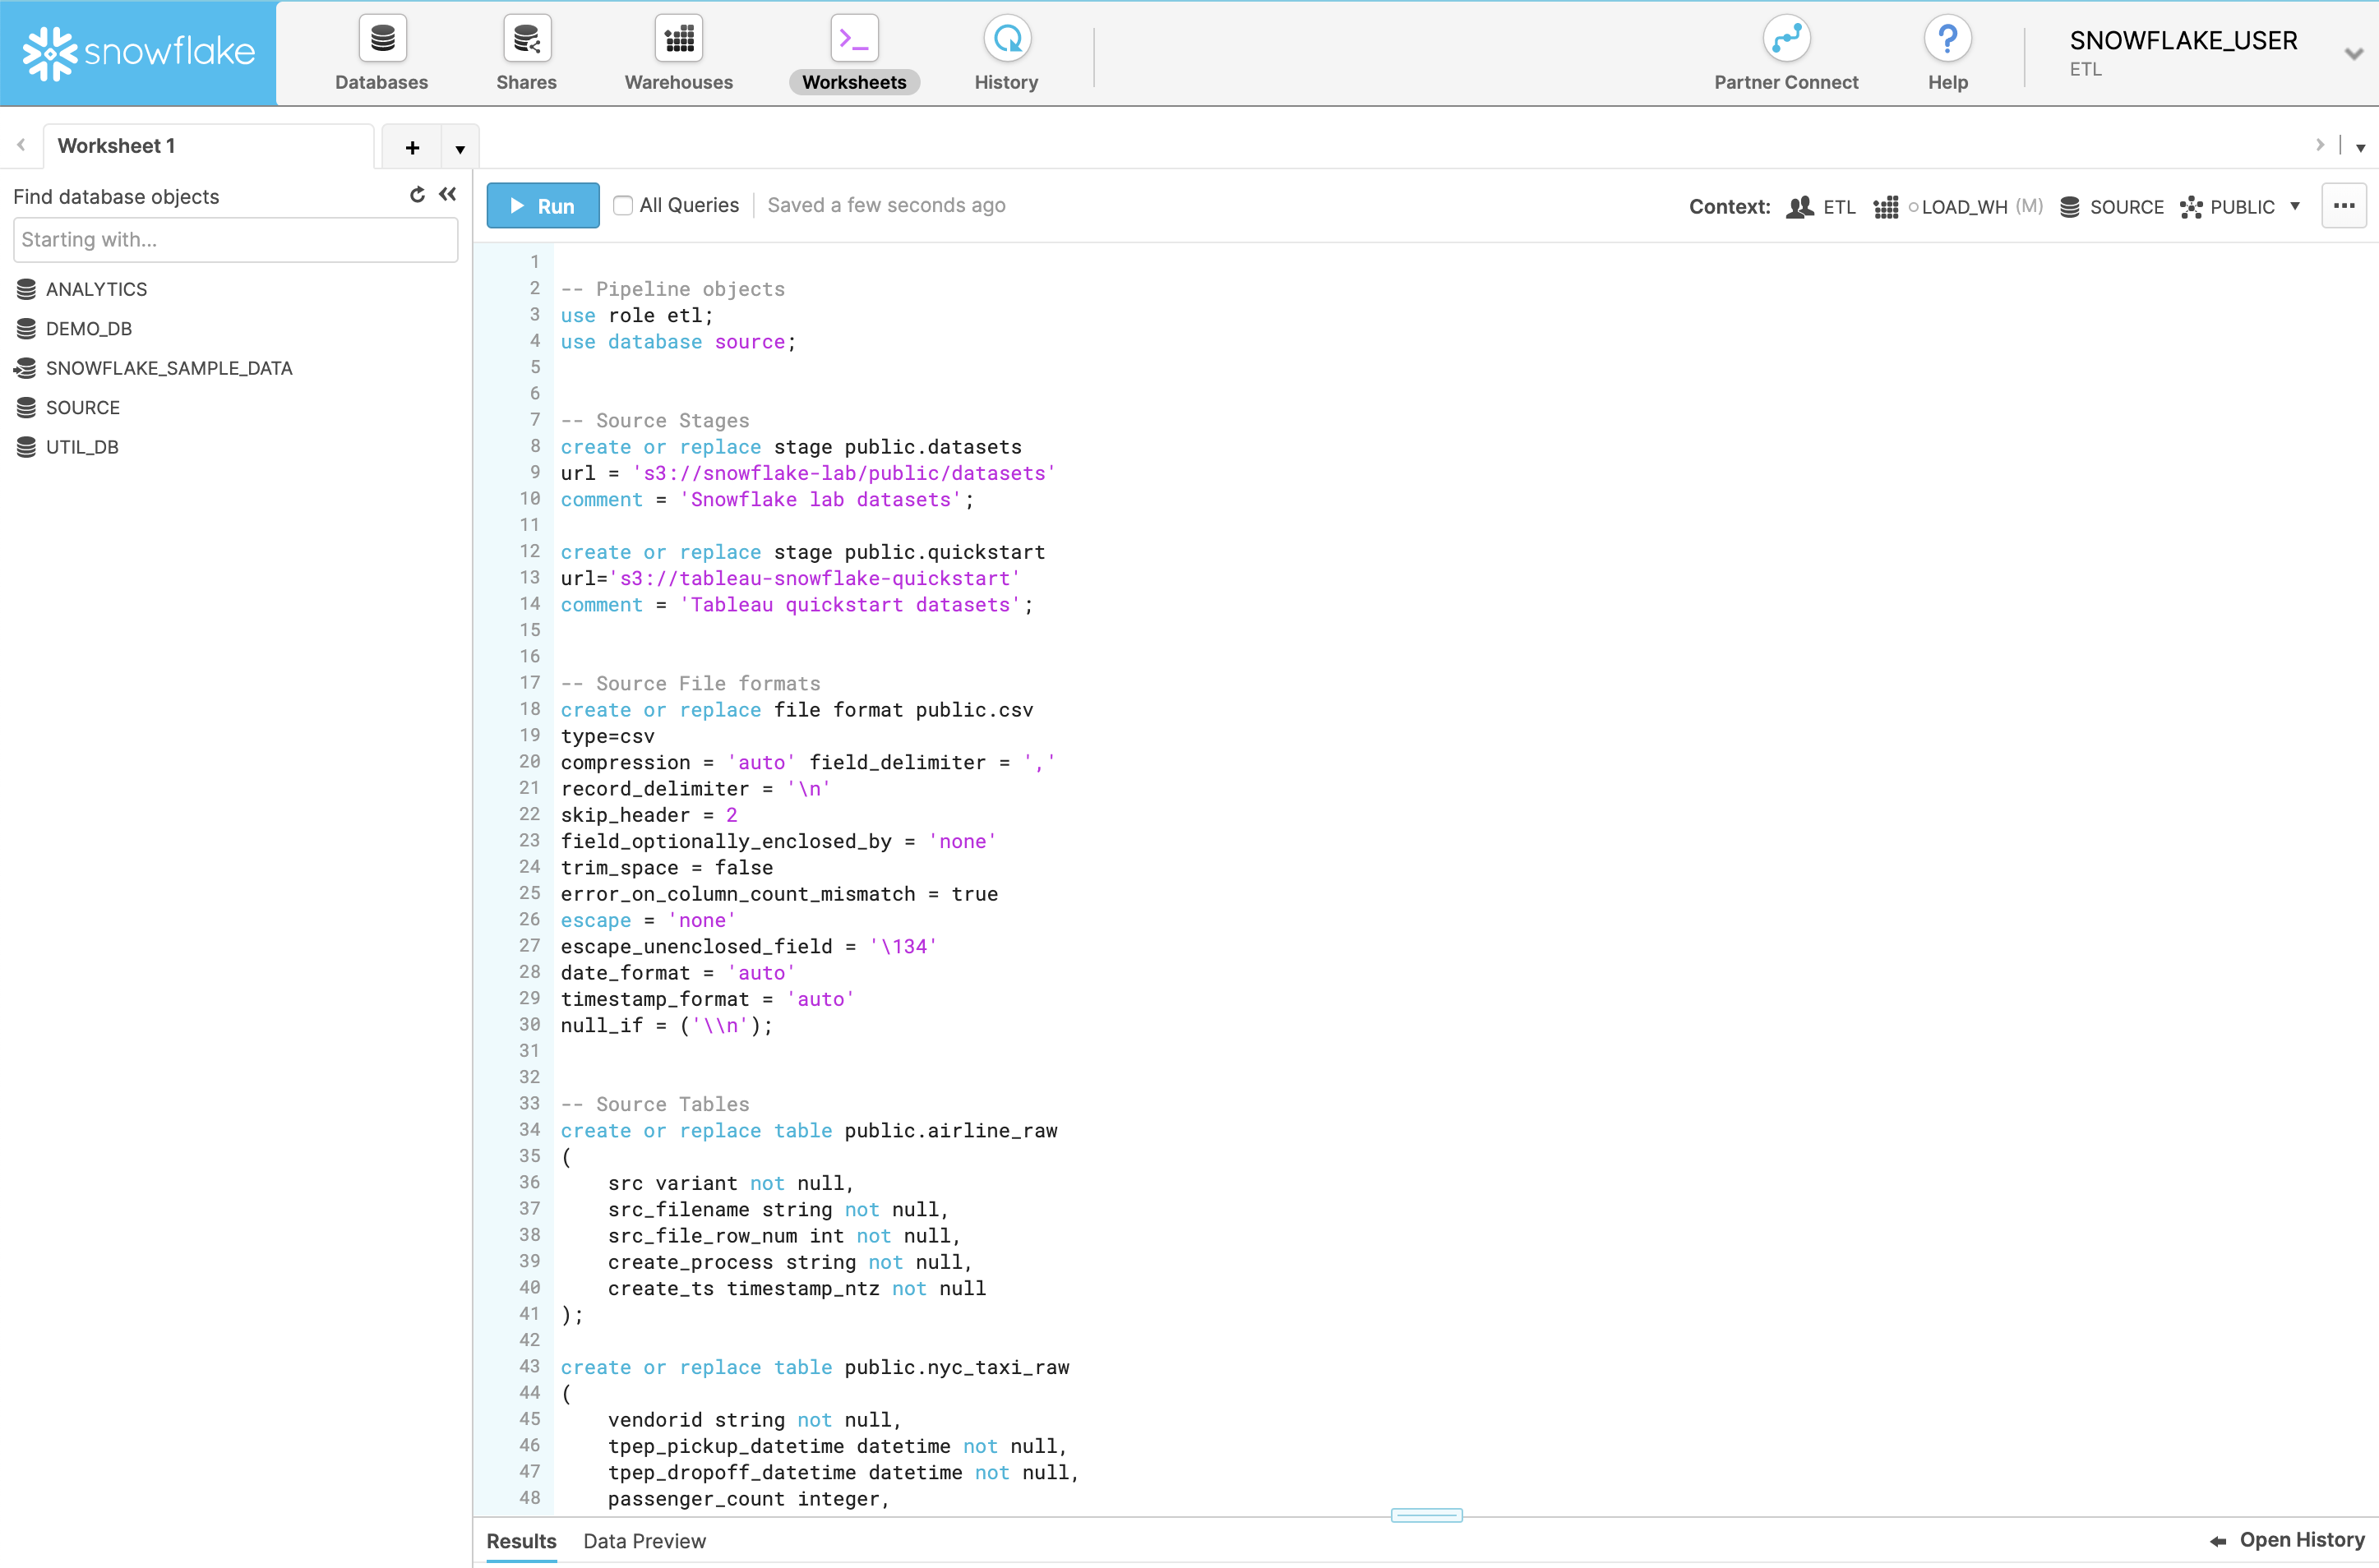2379x1568 pixels.
Task: Click the LOAD_WH warehouse name in context
Action: [1964, 207]
